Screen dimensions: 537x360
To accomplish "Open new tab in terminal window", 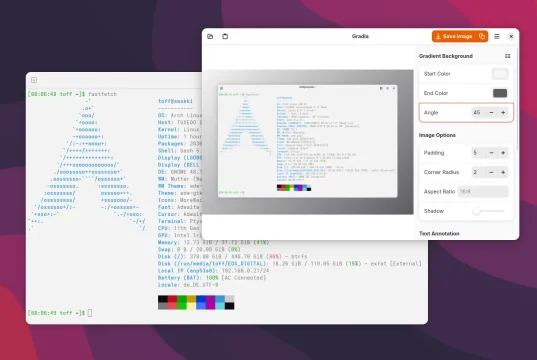I will [x=34, y=80].
